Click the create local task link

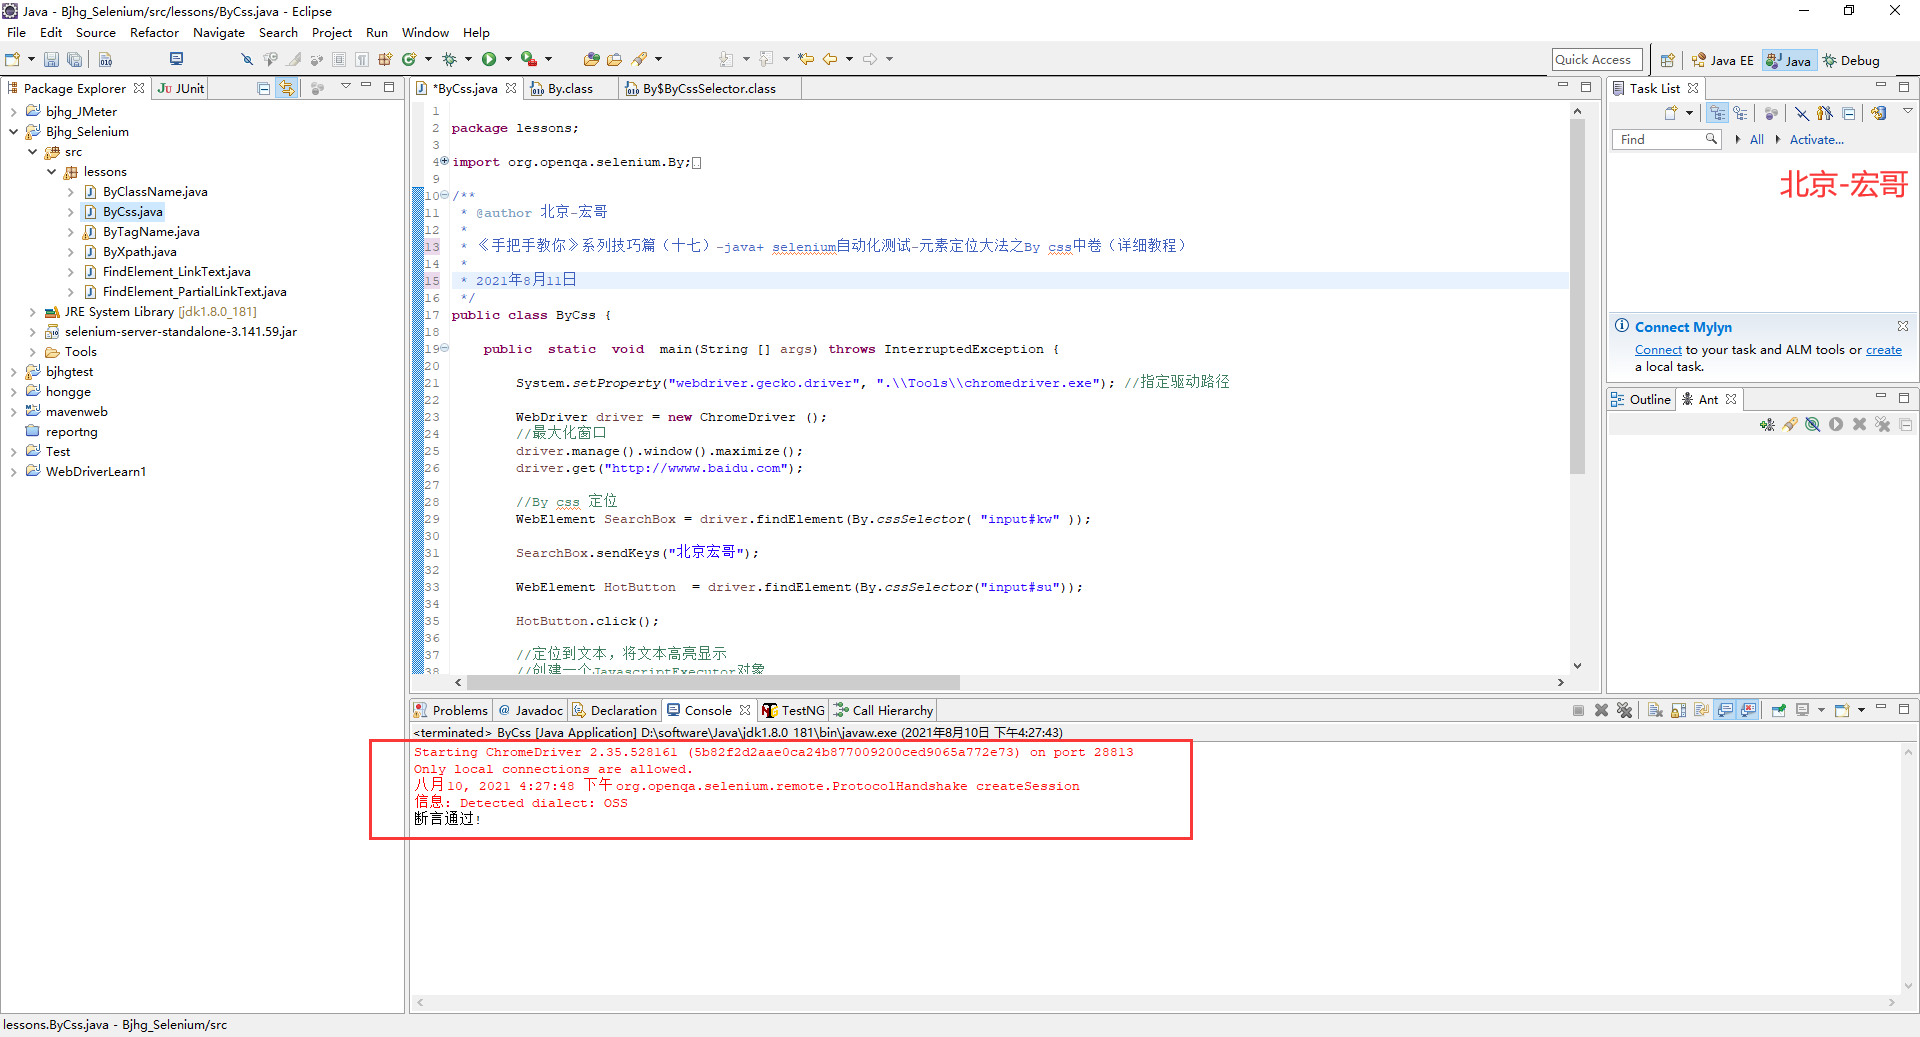click(x=1883, y=350)
